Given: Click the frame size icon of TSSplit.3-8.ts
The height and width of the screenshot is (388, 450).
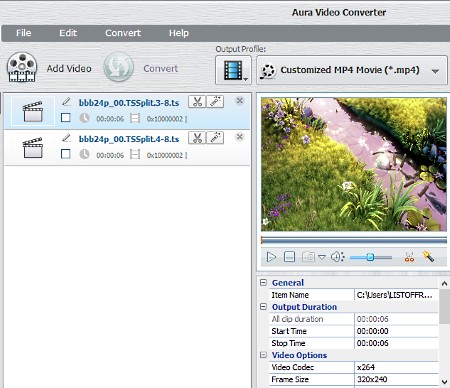Looking at the screenshot, I should pos(135,118).
